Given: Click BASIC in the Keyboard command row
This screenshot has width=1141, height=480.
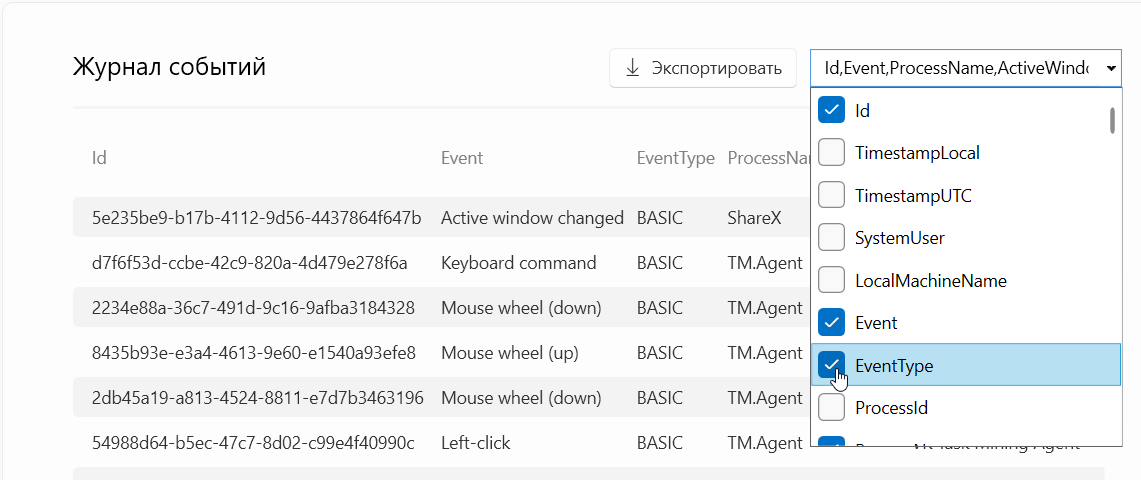Looking at the screenshot, I should [660, 263].
